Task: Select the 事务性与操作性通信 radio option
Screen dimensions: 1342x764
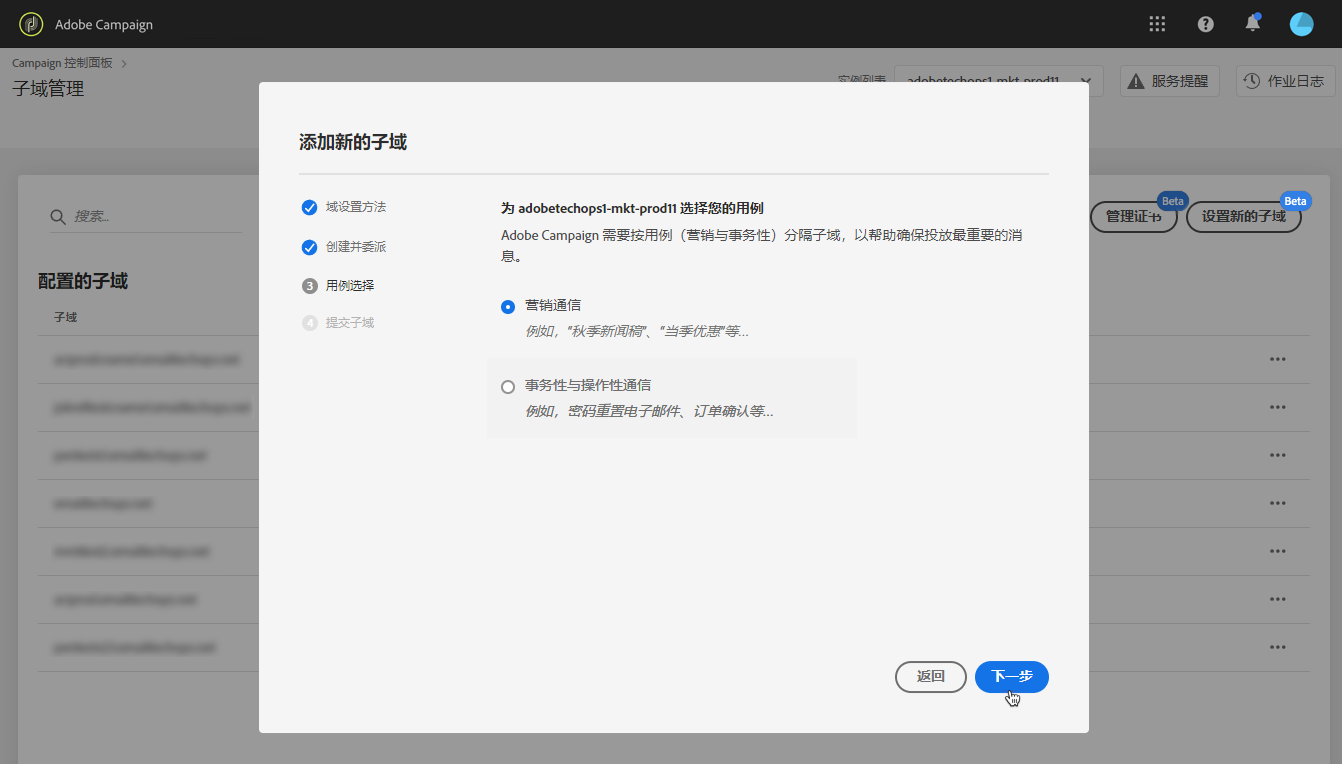Action: pos(508,386)
